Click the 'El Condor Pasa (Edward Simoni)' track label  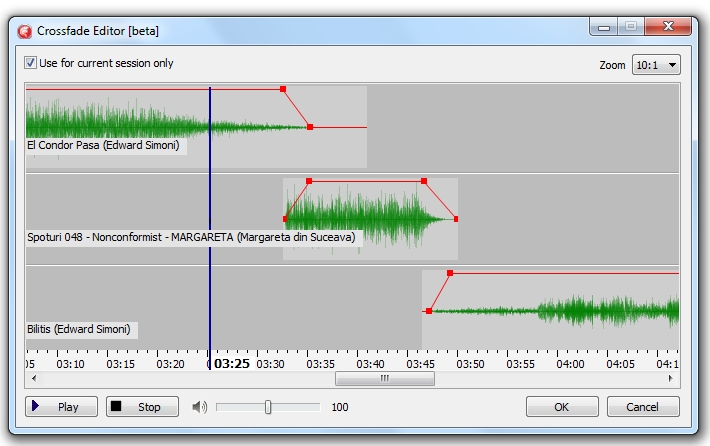click(104, 145)
